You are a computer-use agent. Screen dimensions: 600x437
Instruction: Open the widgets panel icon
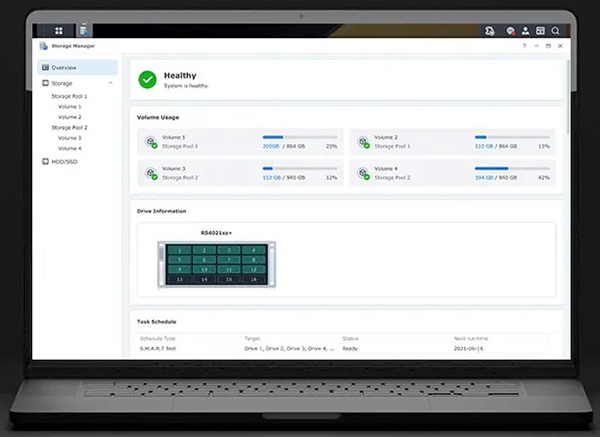(540, 31)
